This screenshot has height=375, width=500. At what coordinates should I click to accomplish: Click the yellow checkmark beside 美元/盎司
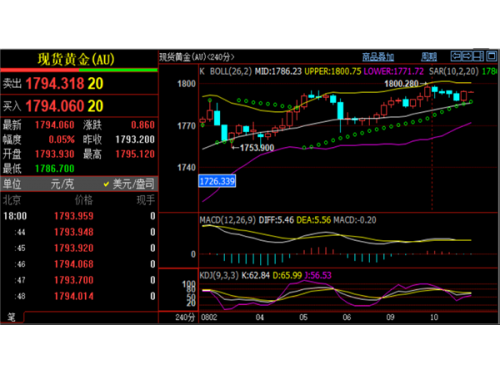106,184
